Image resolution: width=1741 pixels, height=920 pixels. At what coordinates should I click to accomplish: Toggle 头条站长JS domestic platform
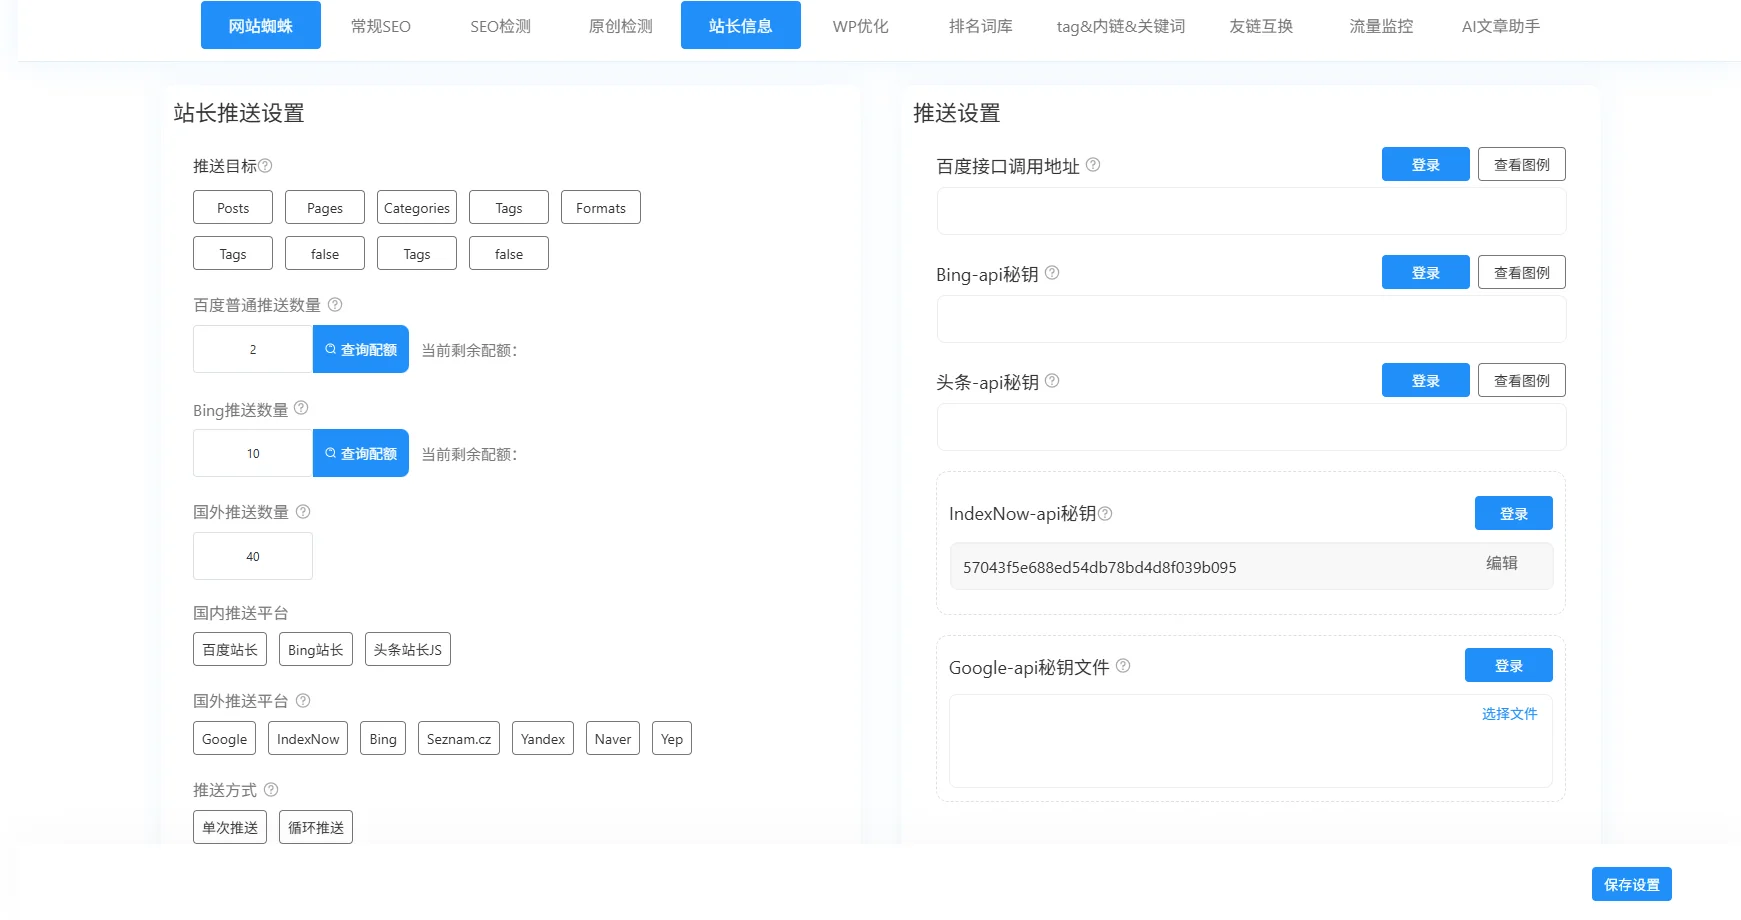point(408,649)
